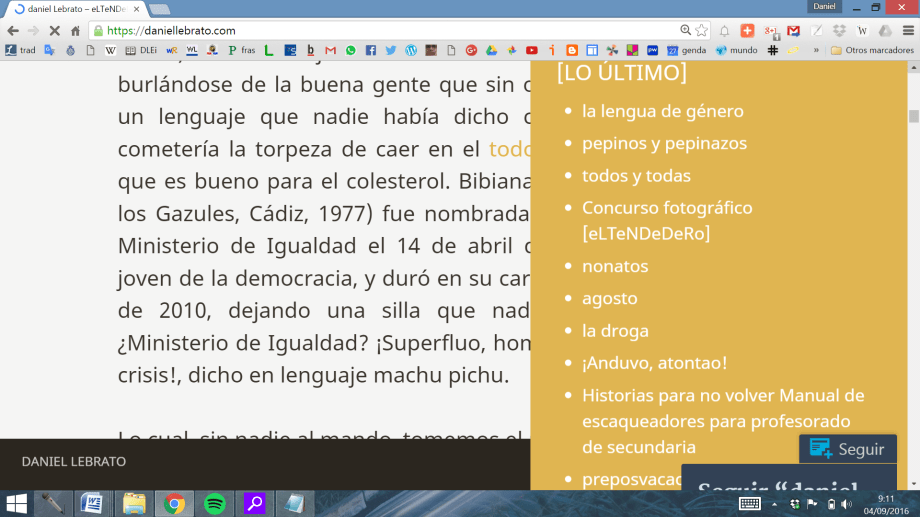Image resolution: width=920 pixels, height=517 pixels.
Task: Open the Windows Start menu
Action: (x=16, y=504)
